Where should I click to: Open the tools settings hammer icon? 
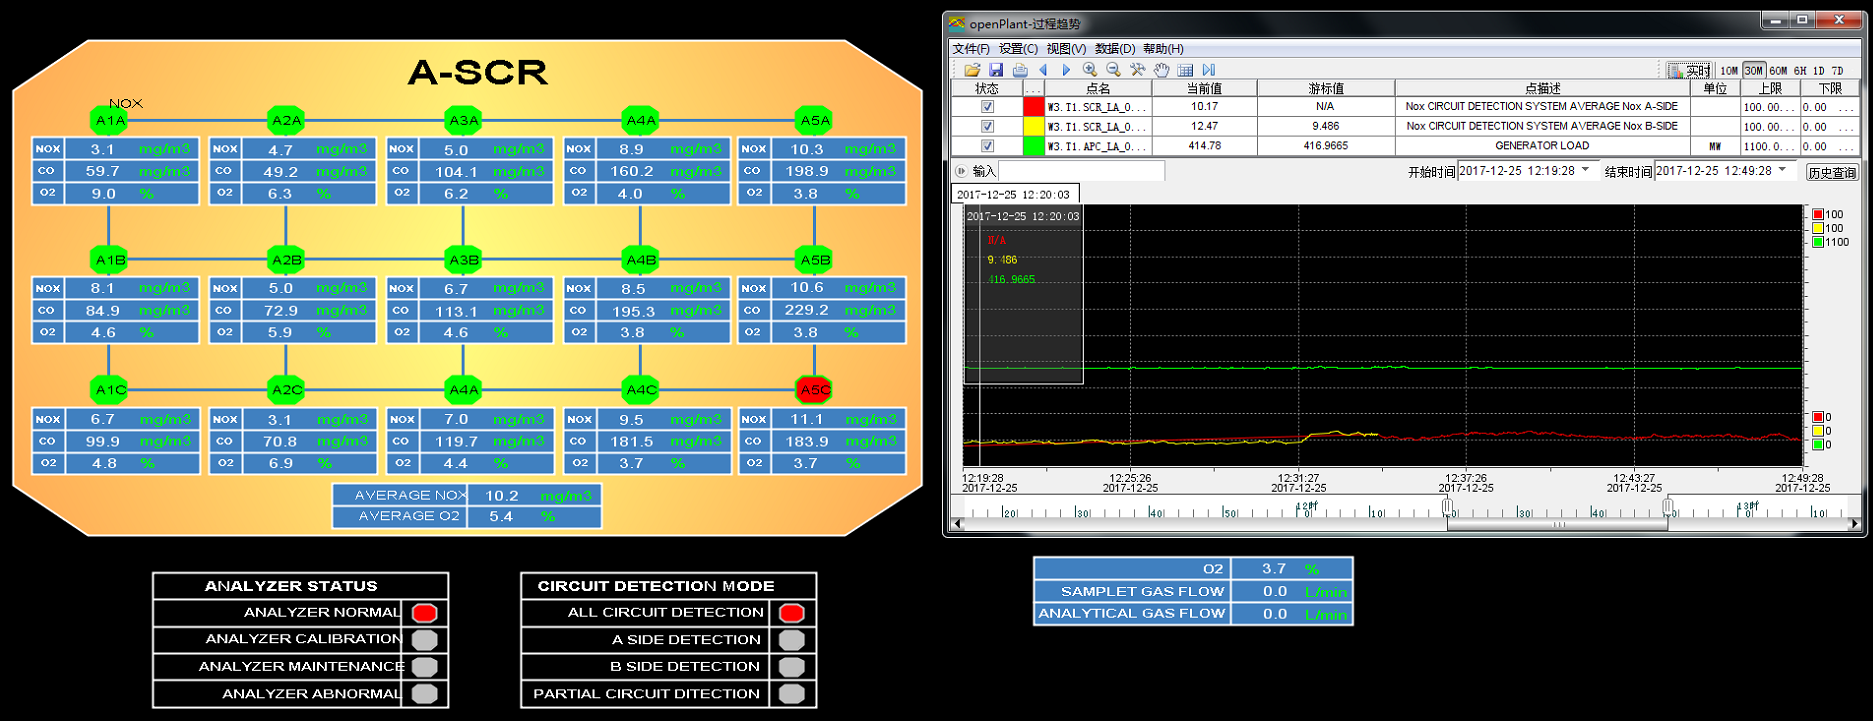[x=1137, y=70]
